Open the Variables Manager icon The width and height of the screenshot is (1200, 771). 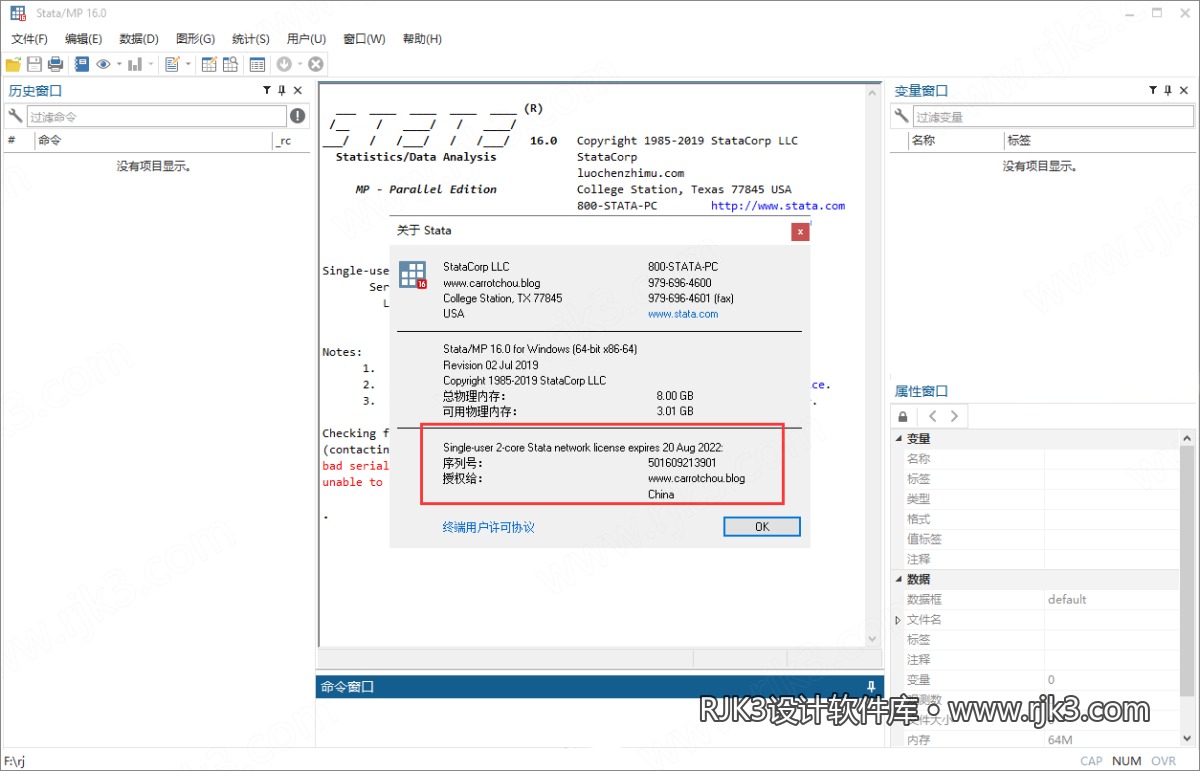(x=257, y=64)
